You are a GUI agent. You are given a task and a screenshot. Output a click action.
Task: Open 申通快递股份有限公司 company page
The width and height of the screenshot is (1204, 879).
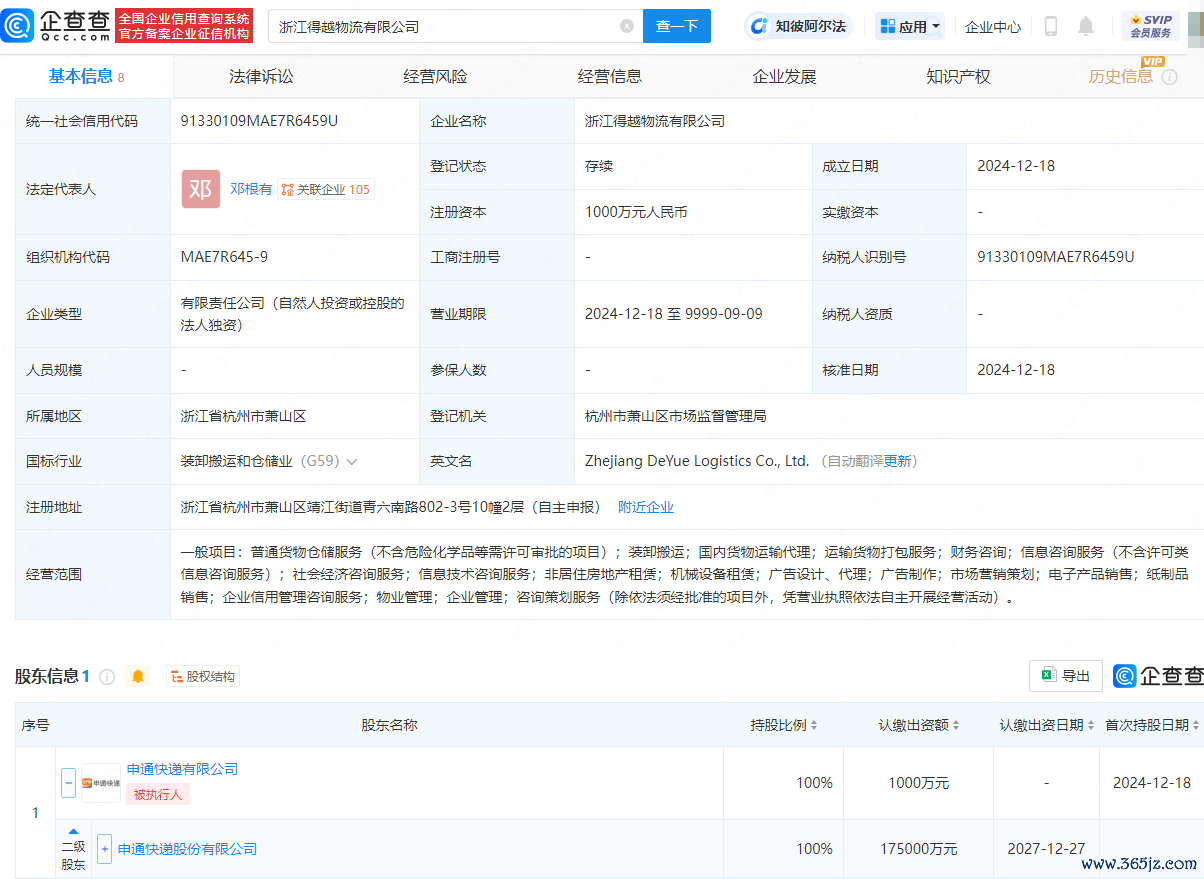(x=188, y=849)
